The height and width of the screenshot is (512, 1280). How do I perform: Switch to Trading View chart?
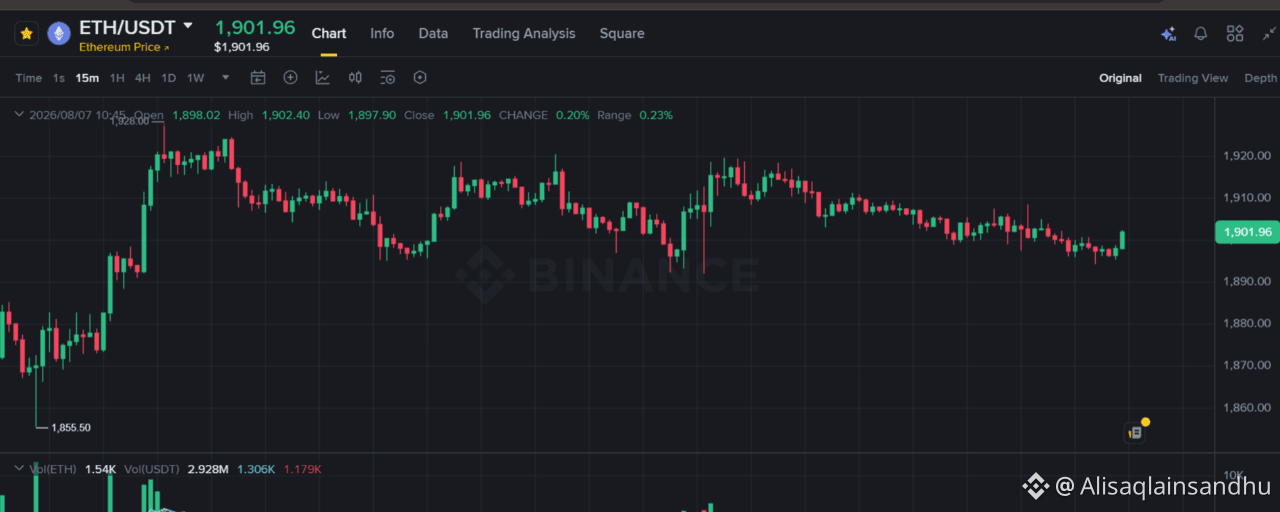coord(1193,78)
